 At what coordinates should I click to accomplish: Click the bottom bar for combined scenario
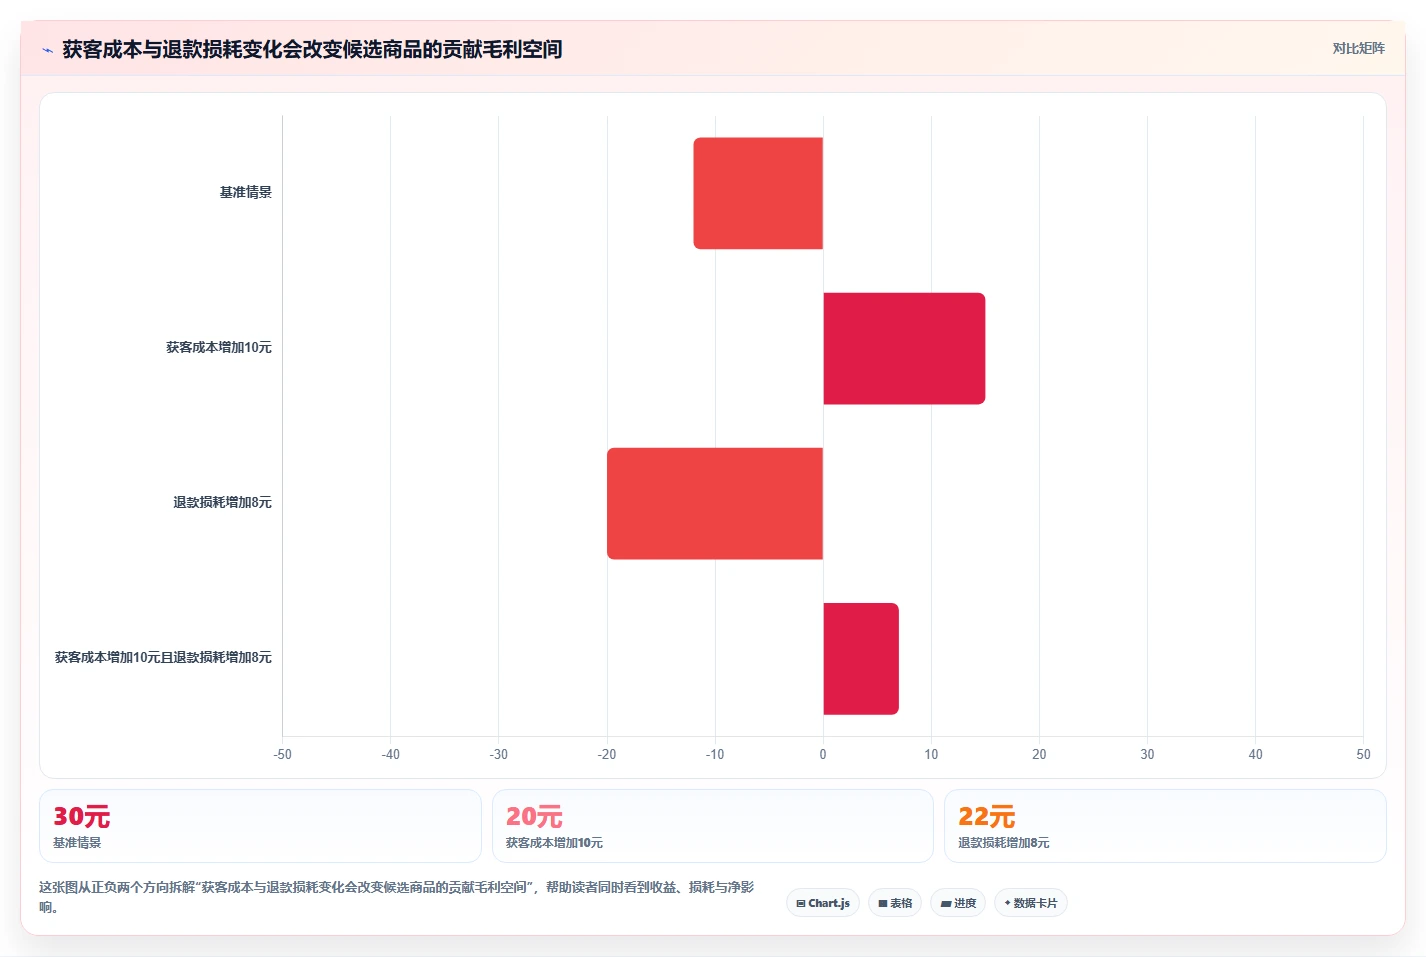click(x=861, y=658)
